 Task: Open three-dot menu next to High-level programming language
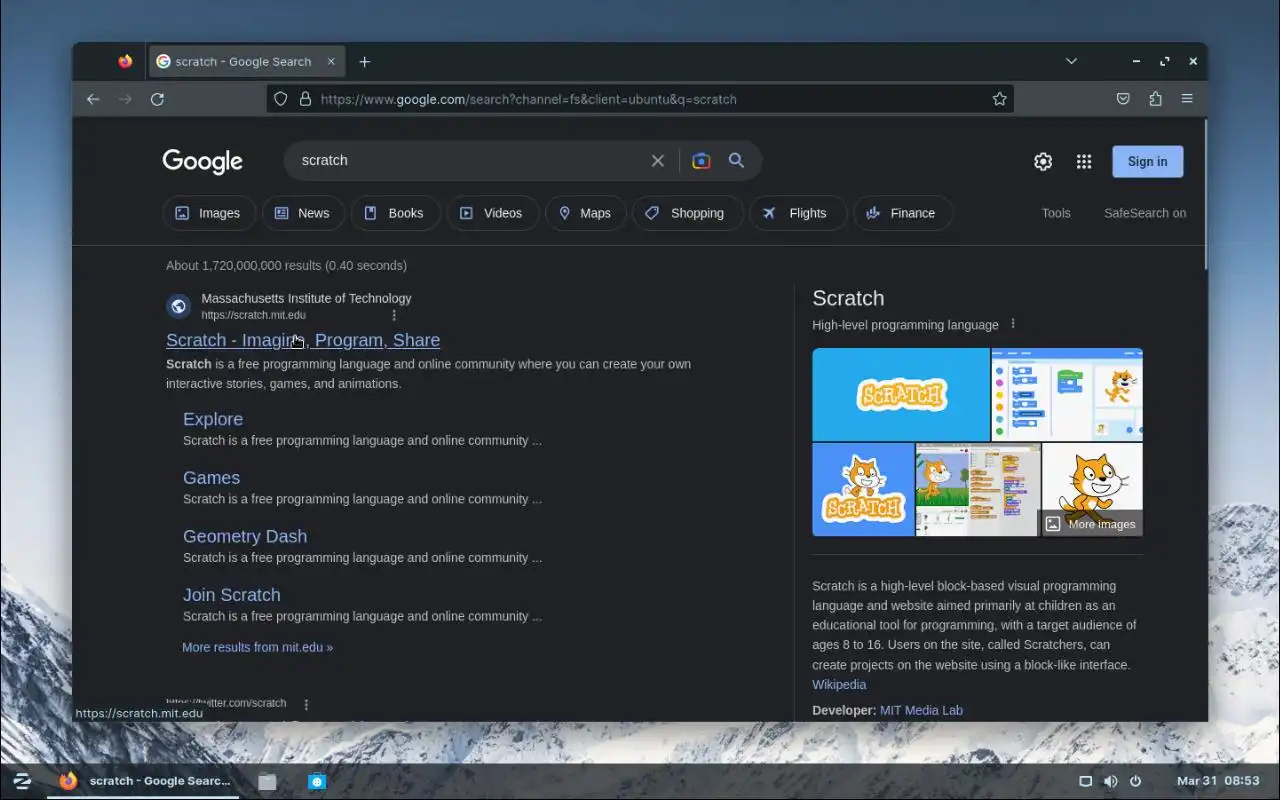click(1013, 324)
